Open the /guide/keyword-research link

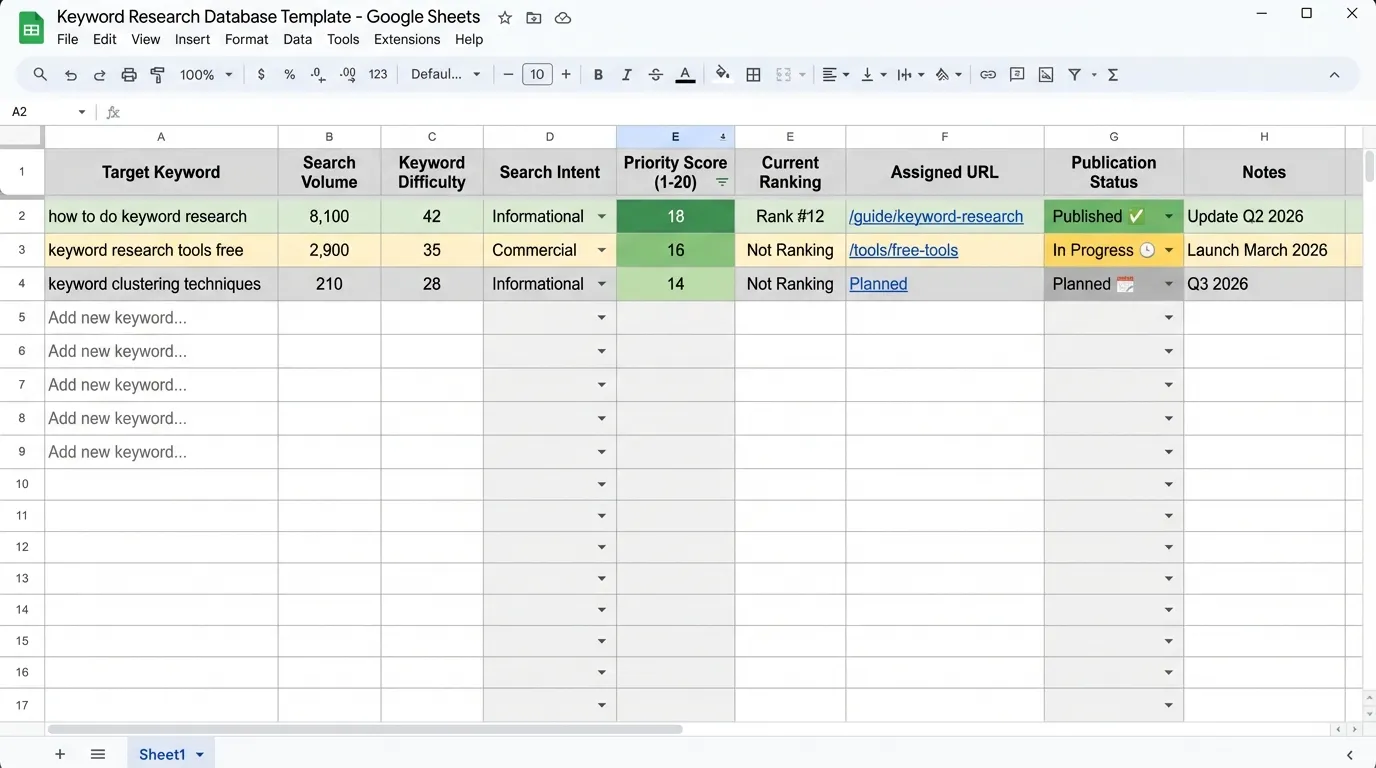(x=936, y=216)
